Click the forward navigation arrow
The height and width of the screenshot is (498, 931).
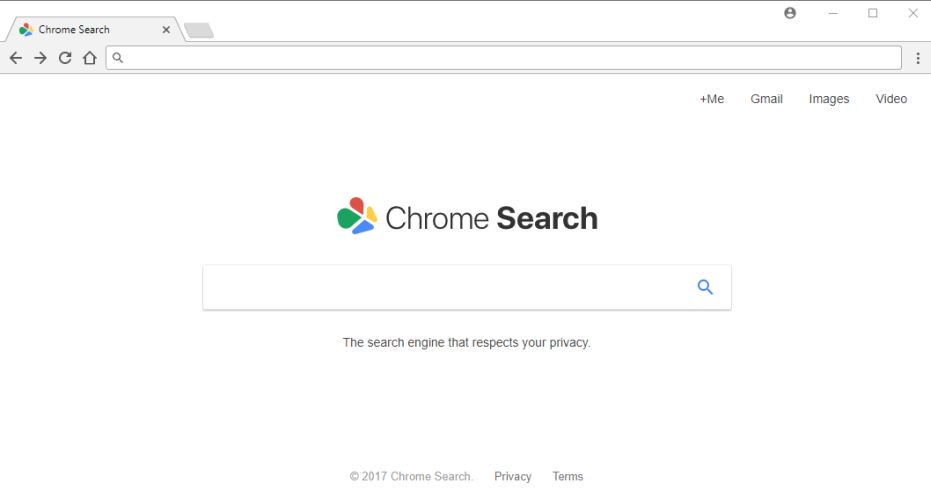coord(40,58)
